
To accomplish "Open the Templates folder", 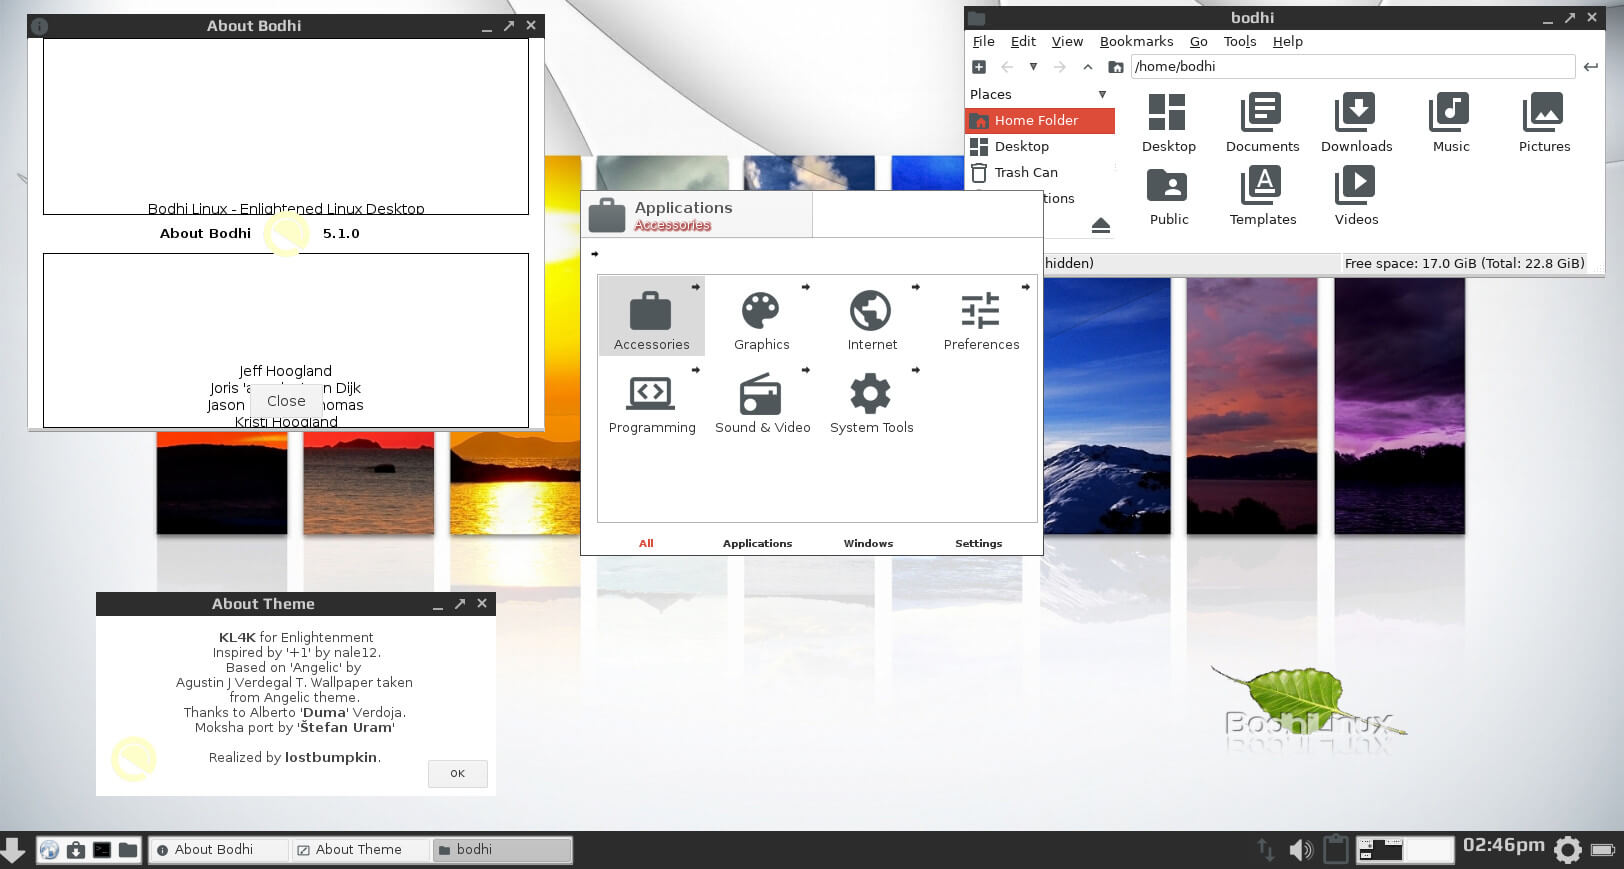I will click(1262, 196).
